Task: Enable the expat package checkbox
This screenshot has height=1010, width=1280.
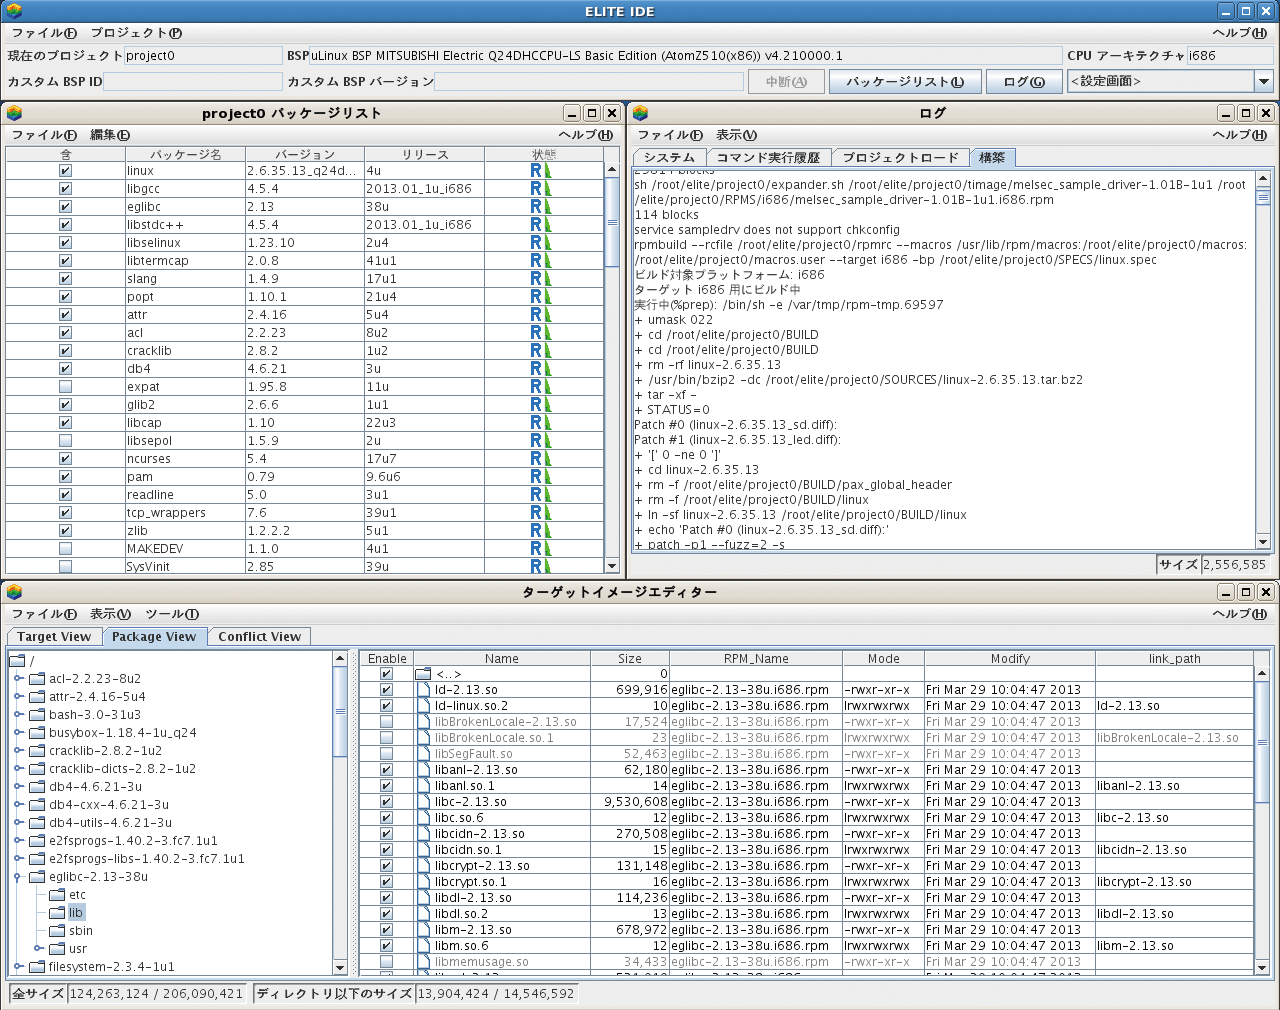Action: 65,387
